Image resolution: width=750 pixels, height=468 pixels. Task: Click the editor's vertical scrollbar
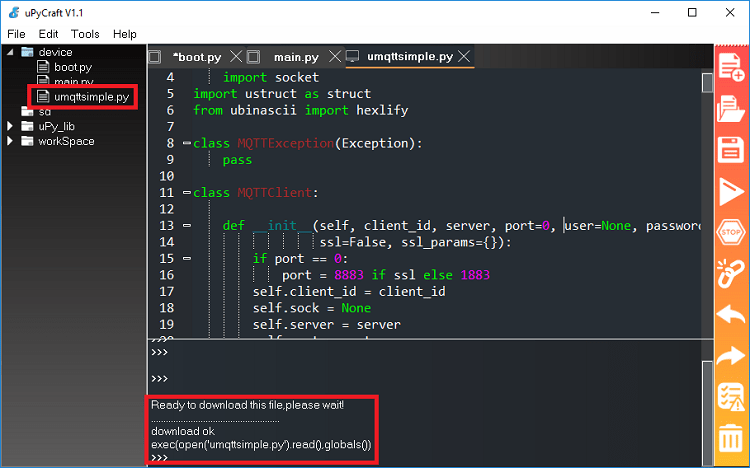point(706,200)
